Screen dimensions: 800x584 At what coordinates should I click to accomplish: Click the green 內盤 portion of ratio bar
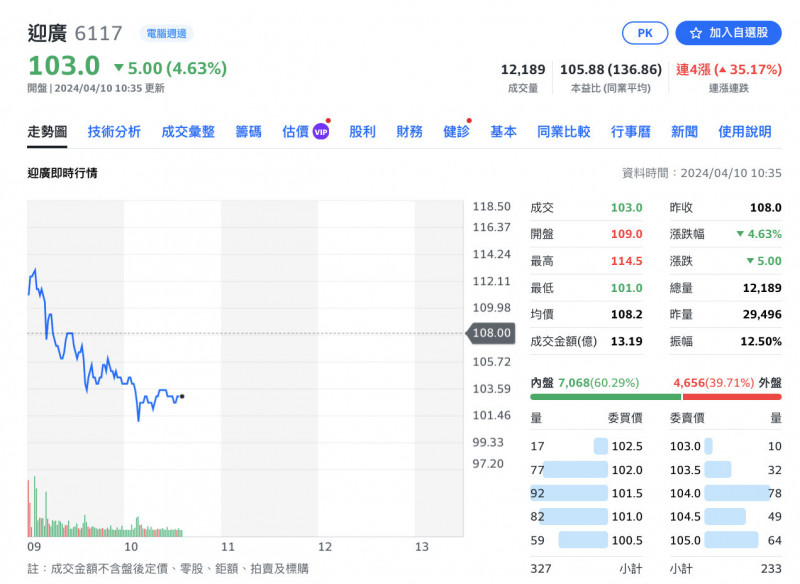click(606, 397)
